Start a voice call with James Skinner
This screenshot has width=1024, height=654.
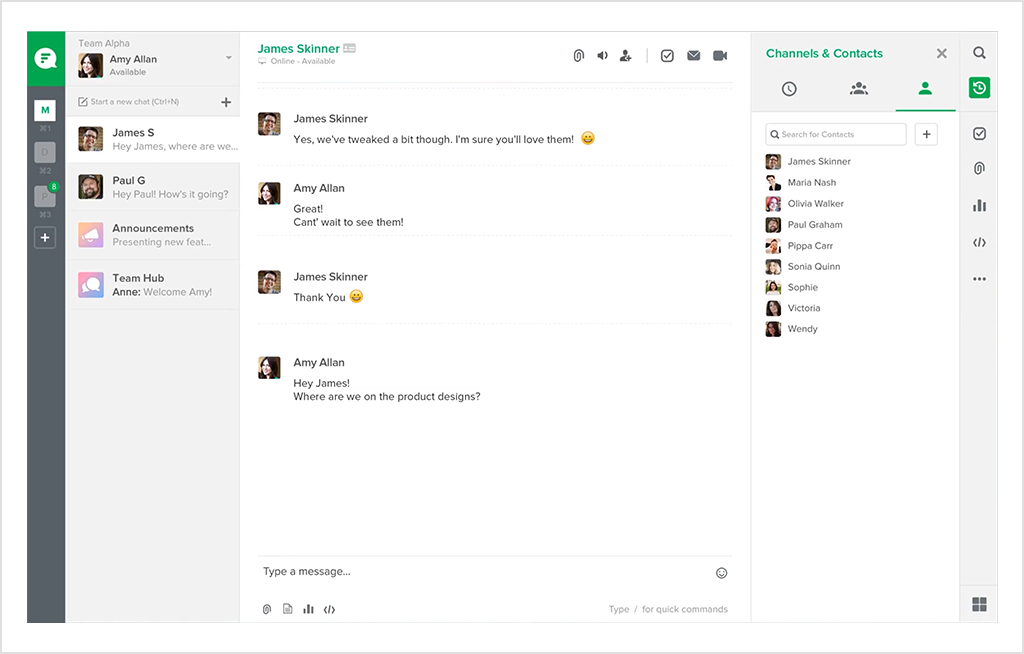point(602,55)
